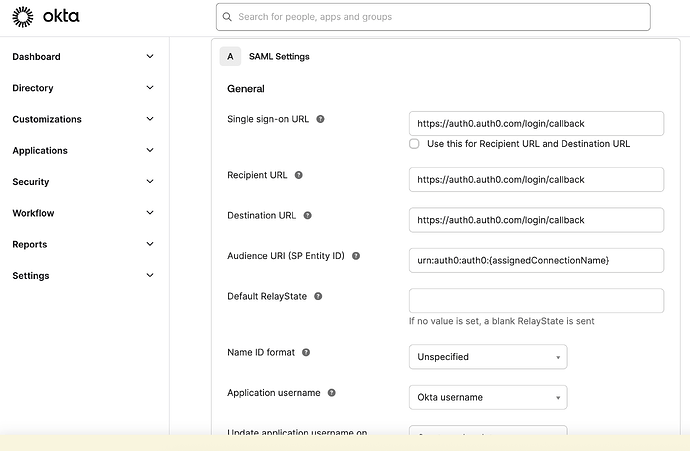
Task: Click the Recipient URL field
Action: (x=536, y=180)
